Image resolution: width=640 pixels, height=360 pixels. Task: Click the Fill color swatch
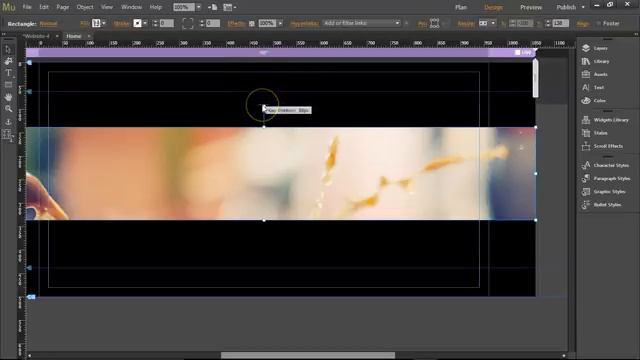coord(96,23)
